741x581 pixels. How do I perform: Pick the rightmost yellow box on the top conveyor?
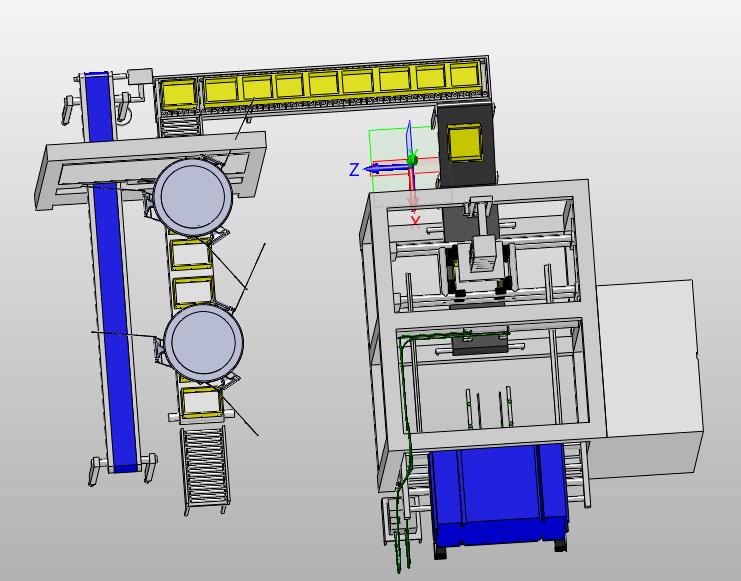click(x=466, y=75)
